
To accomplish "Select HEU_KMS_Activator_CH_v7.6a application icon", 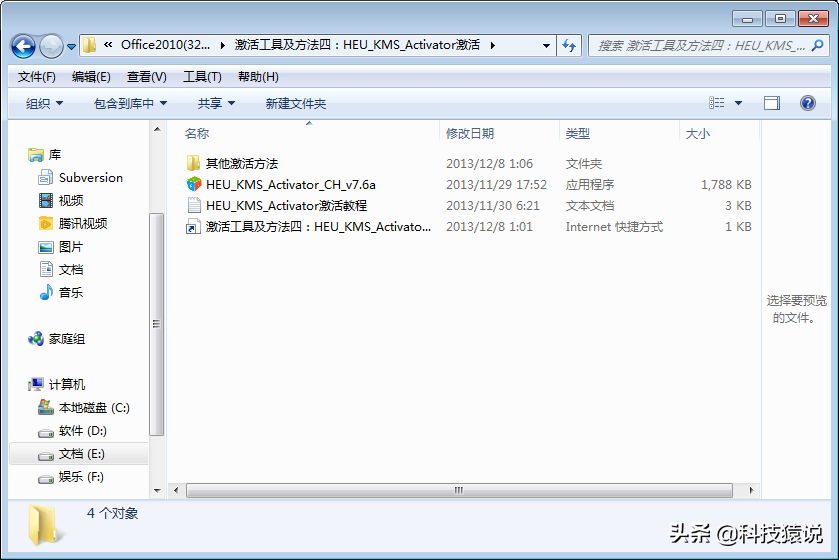I will [194, 185].
